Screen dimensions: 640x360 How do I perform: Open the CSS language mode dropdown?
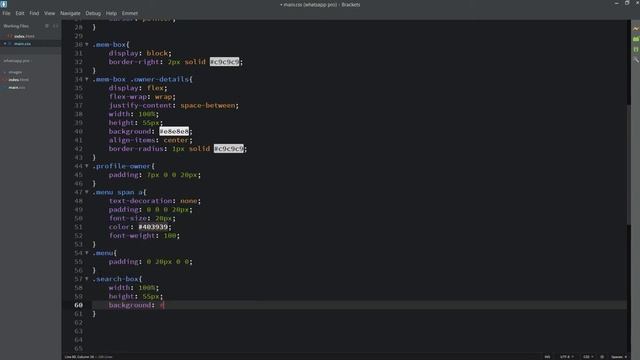[x=588, y=357]
